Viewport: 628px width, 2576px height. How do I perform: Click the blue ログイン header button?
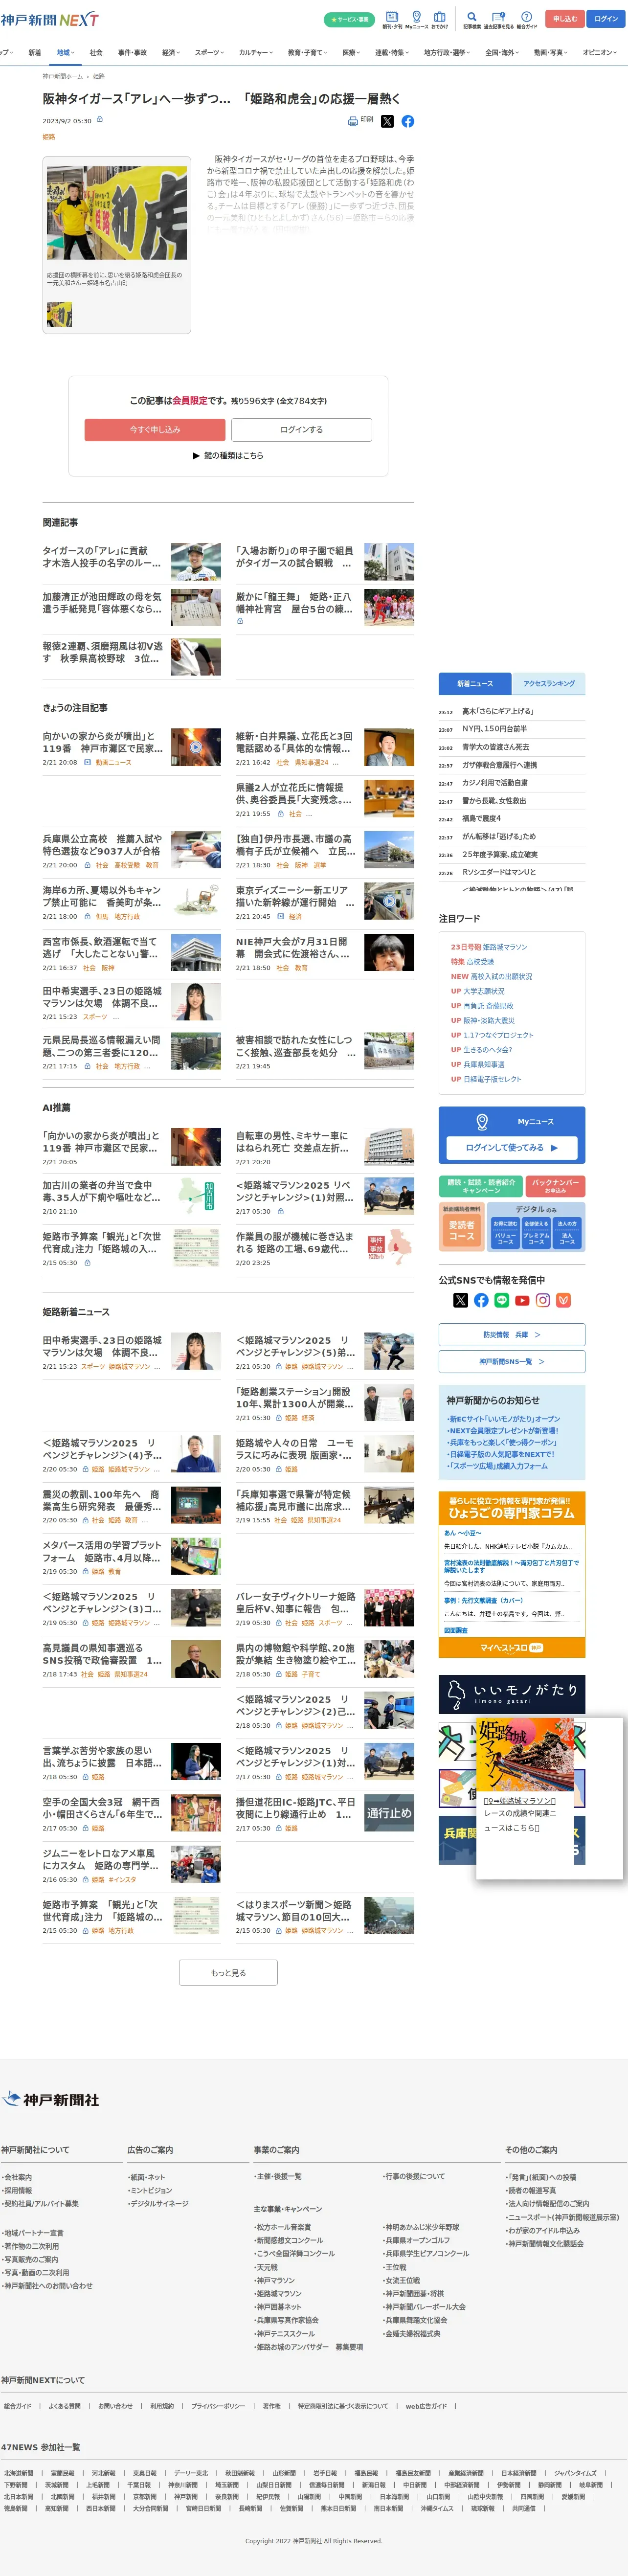[606, 19]
